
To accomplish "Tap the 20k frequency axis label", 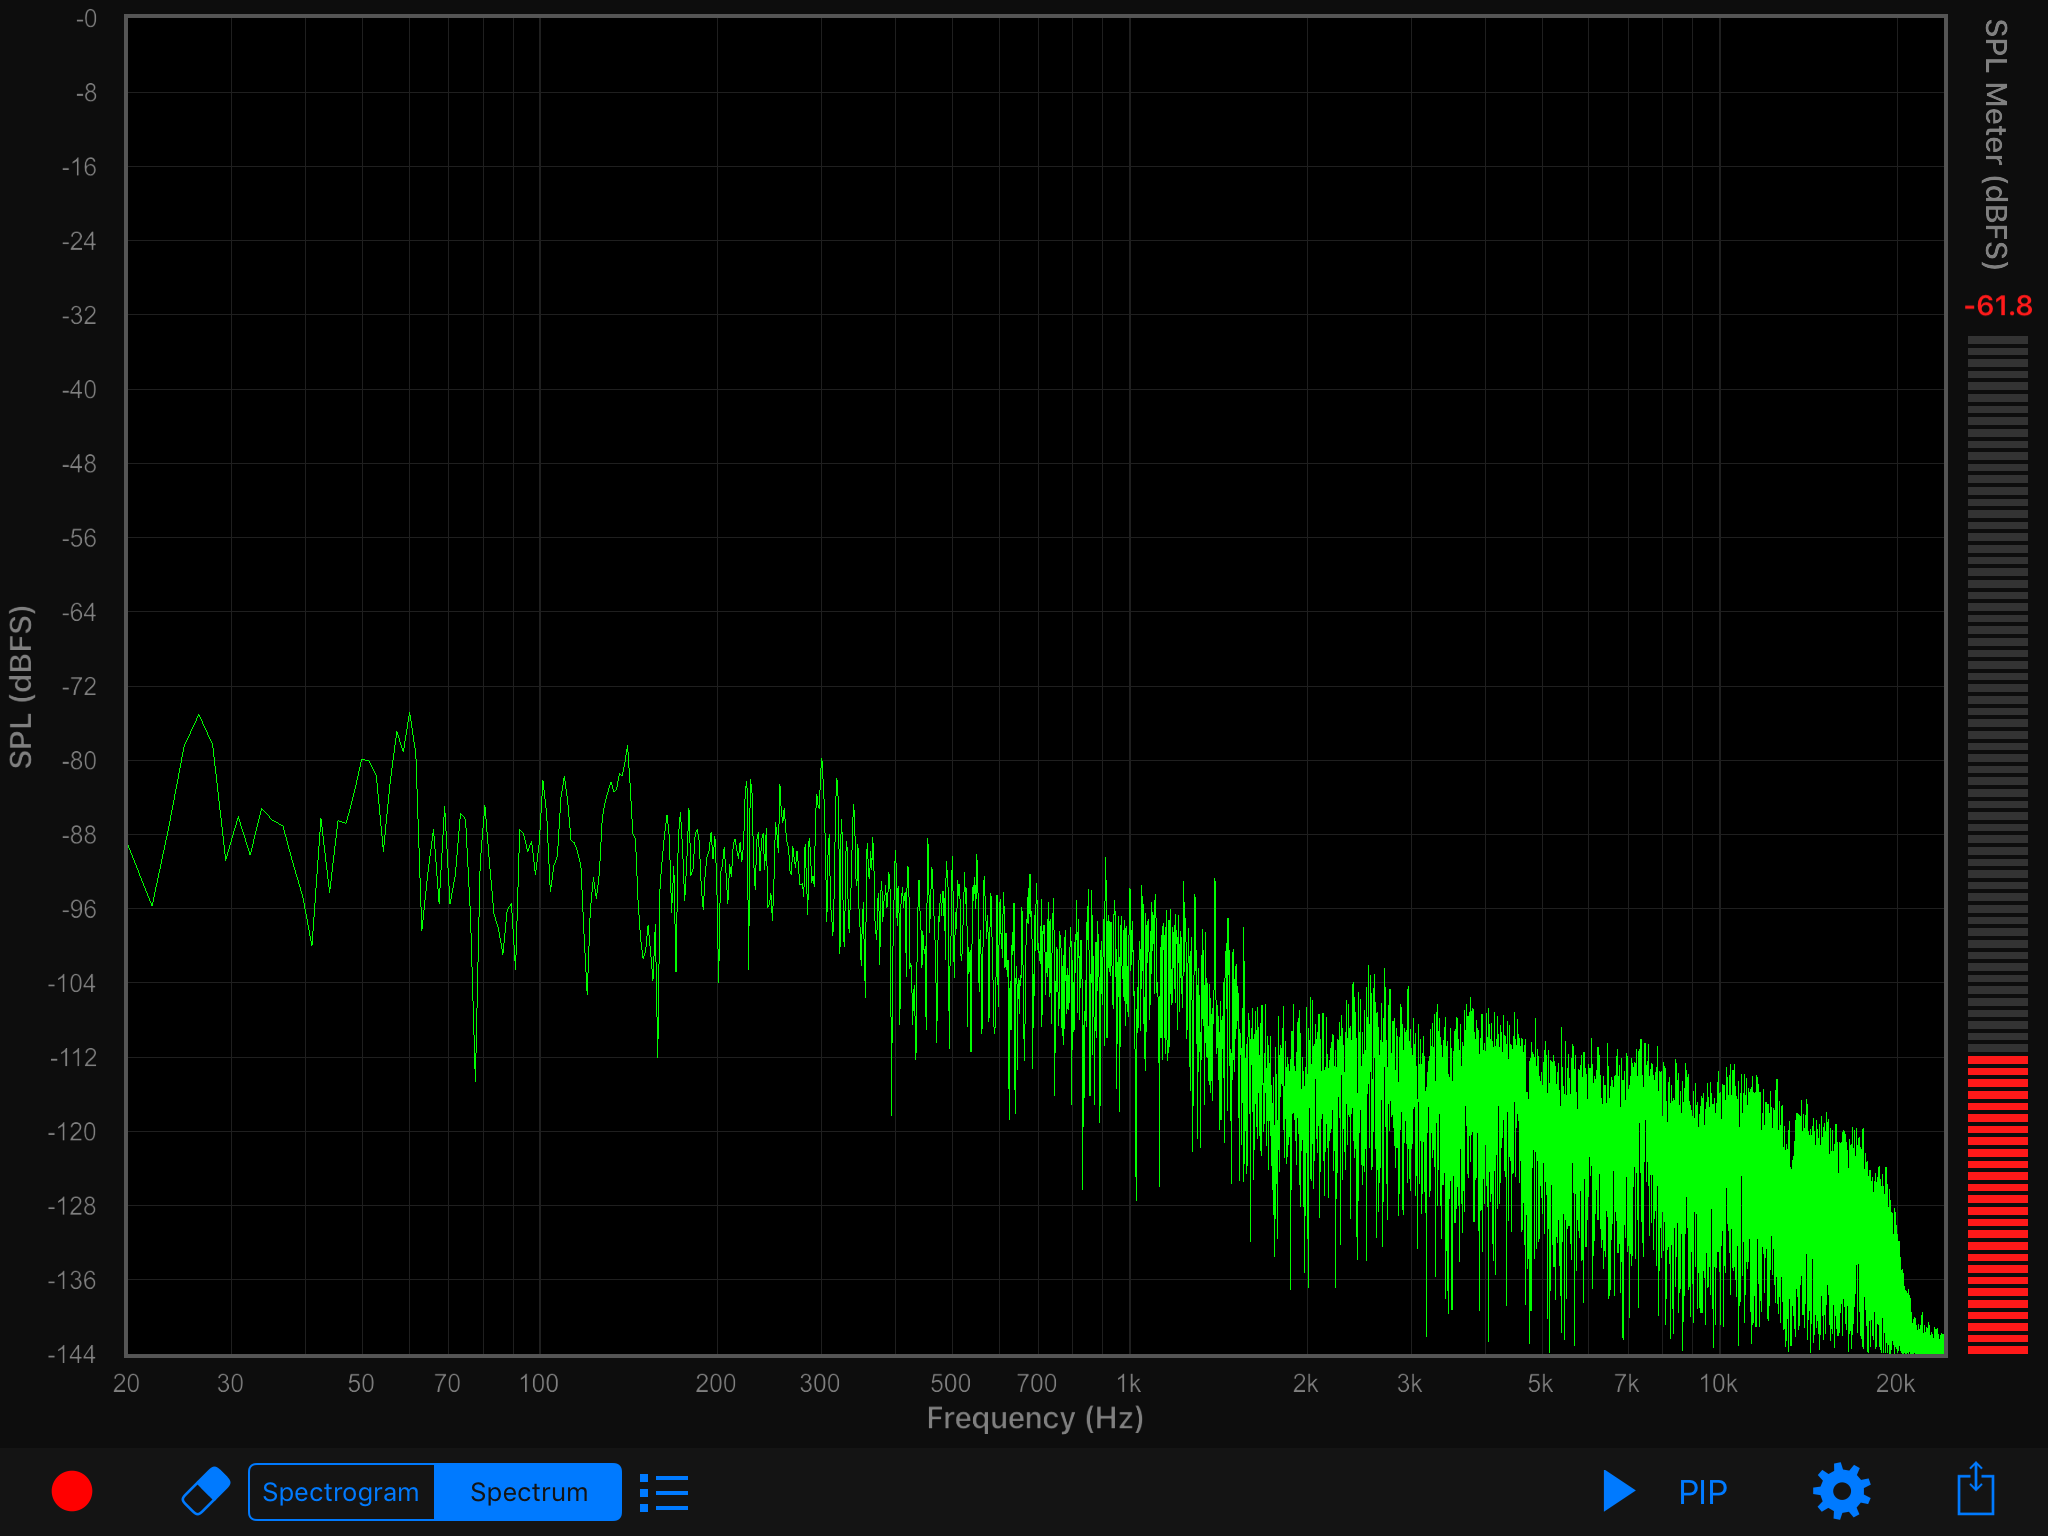I will coord(1895,1383).
